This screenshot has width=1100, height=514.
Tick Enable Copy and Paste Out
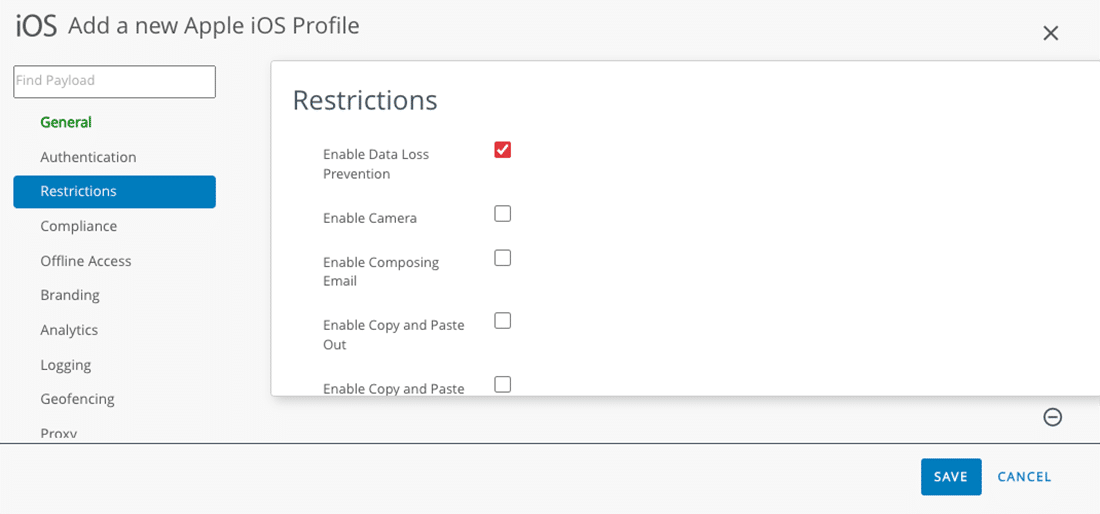[503, 321]
